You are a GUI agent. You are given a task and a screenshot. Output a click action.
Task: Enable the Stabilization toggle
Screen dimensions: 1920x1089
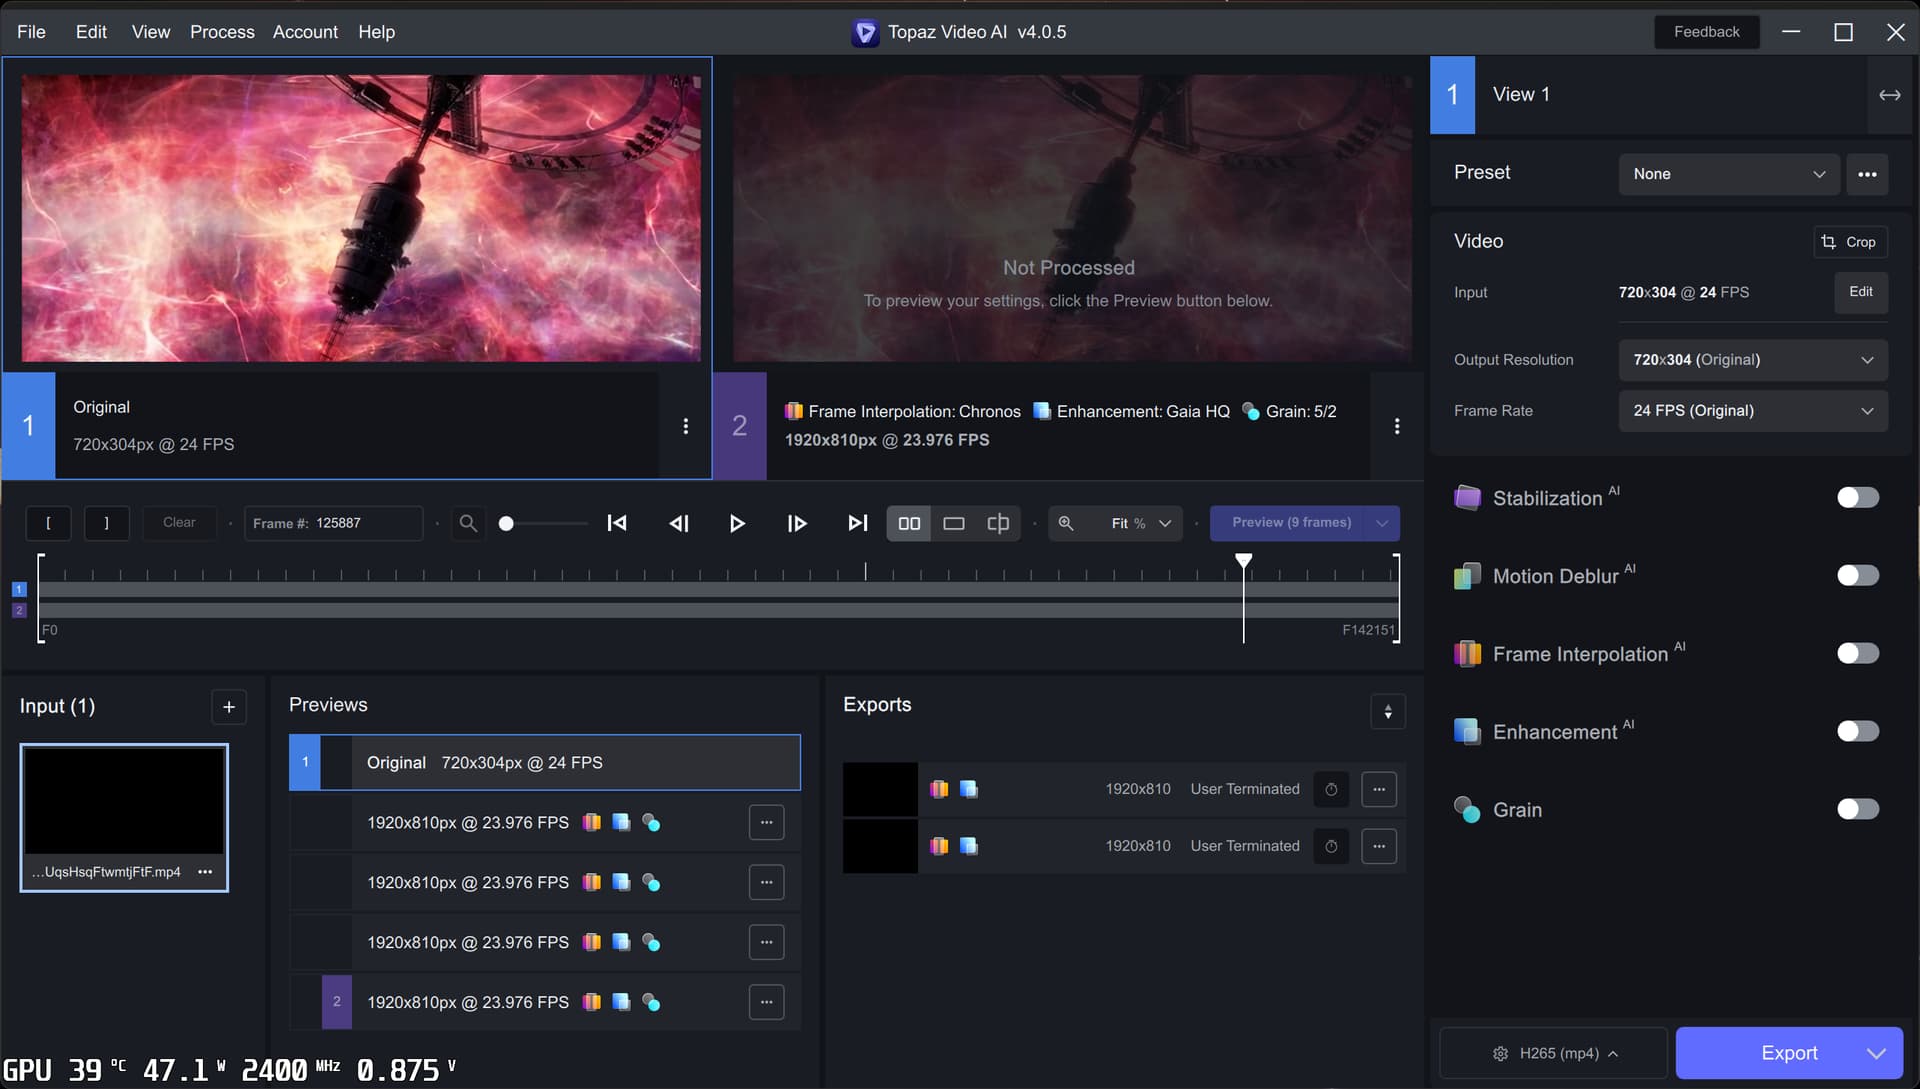[1857, 498]
